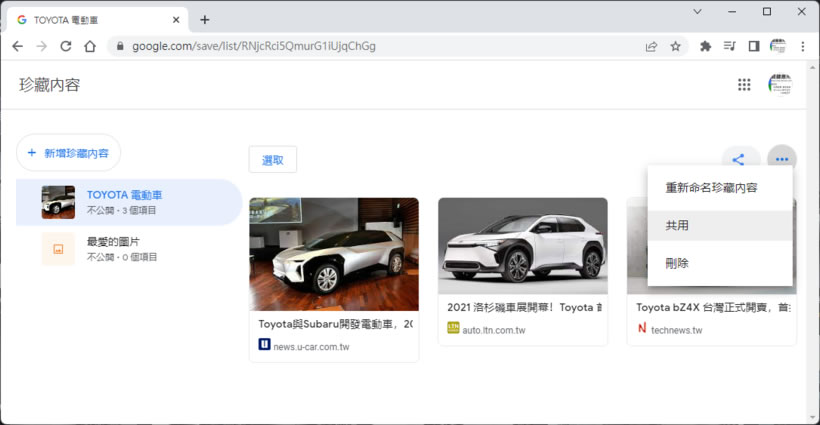820x425 pixels.
Task: Close the TOYOTA 電動車 browser tab
Action: pyautogui.click(x=176, y=20)
